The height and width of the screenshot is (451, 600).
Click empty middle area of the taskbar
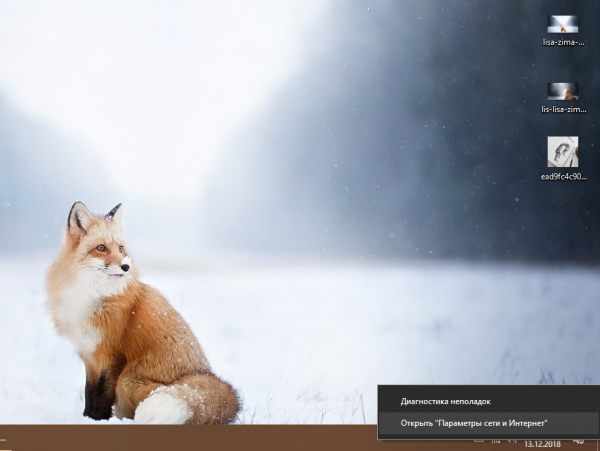200,438
